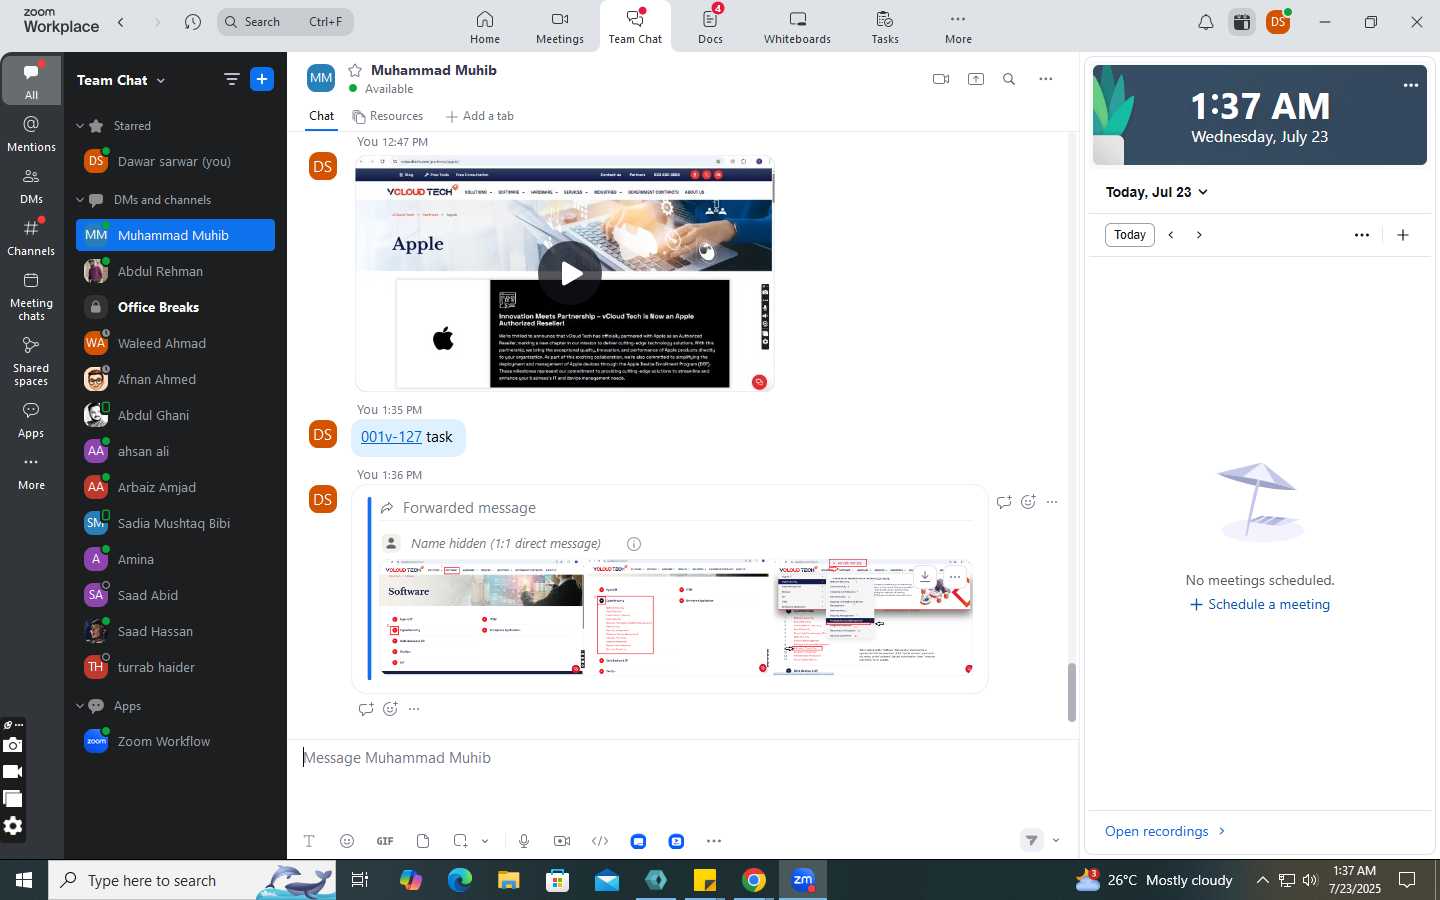Click the screenshot capture icon in composer
This screenshot has height=900, width=1440.
460,841
